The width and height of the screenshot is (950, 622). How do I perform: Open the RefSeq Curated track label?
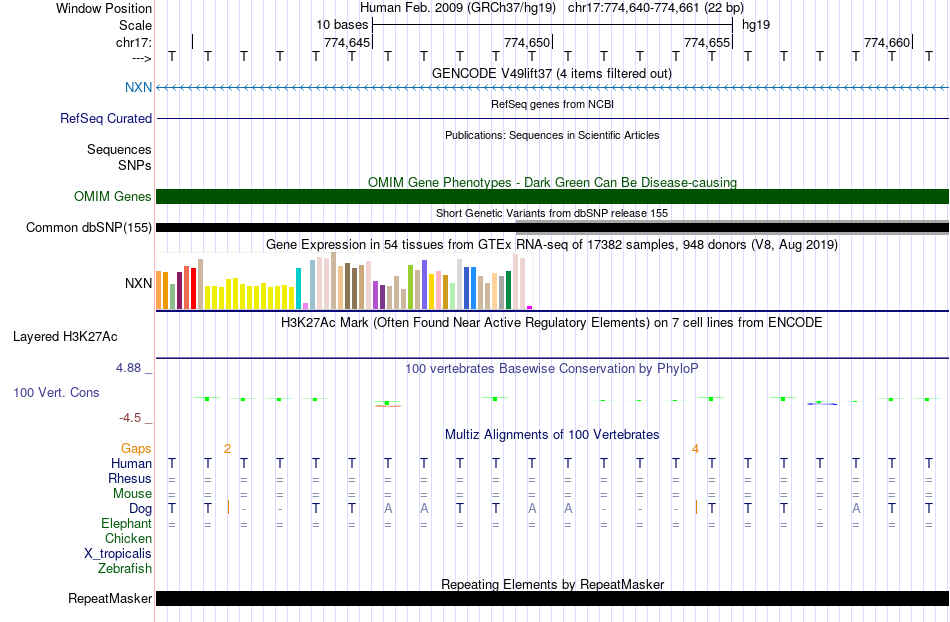(106, 118)
